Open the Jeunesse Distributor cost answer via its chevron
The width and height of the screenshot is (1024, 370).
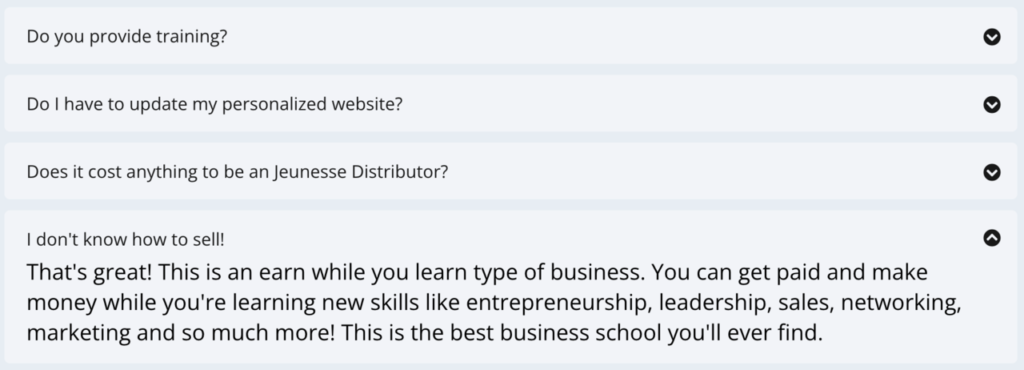coord(991,172)
